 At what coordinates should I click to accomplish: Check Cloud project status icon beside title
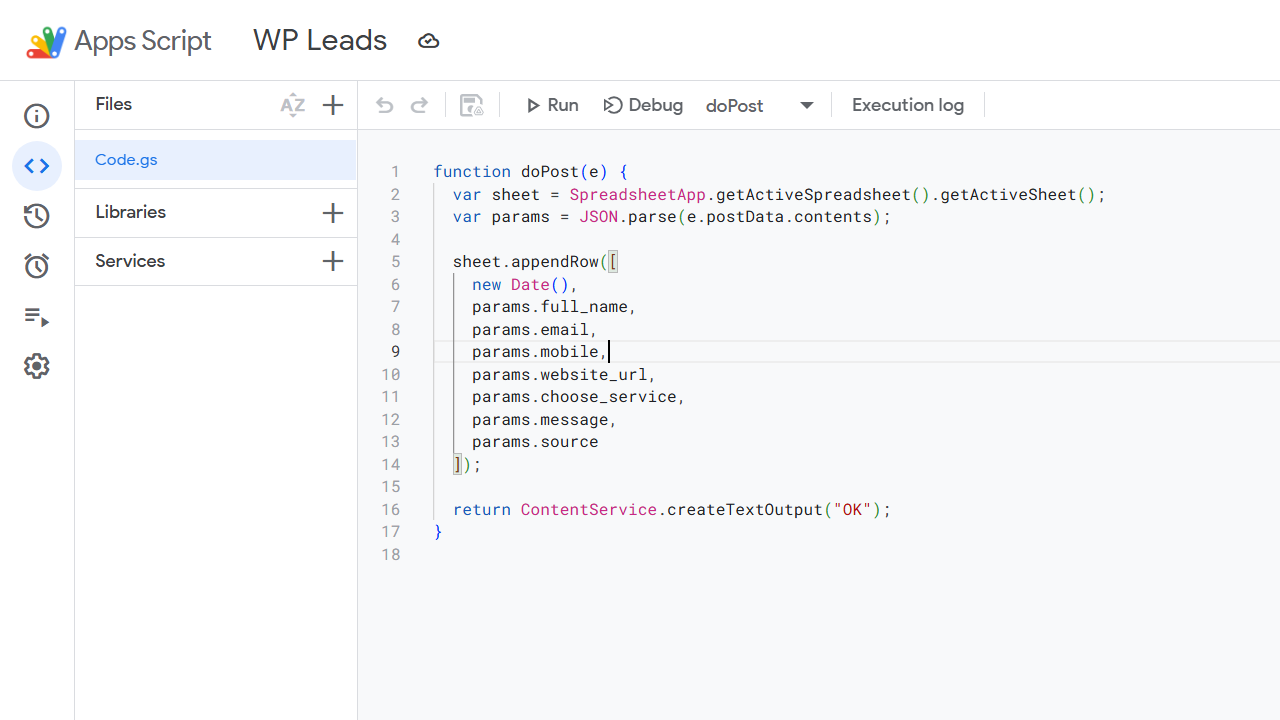[x=428, y=41]
